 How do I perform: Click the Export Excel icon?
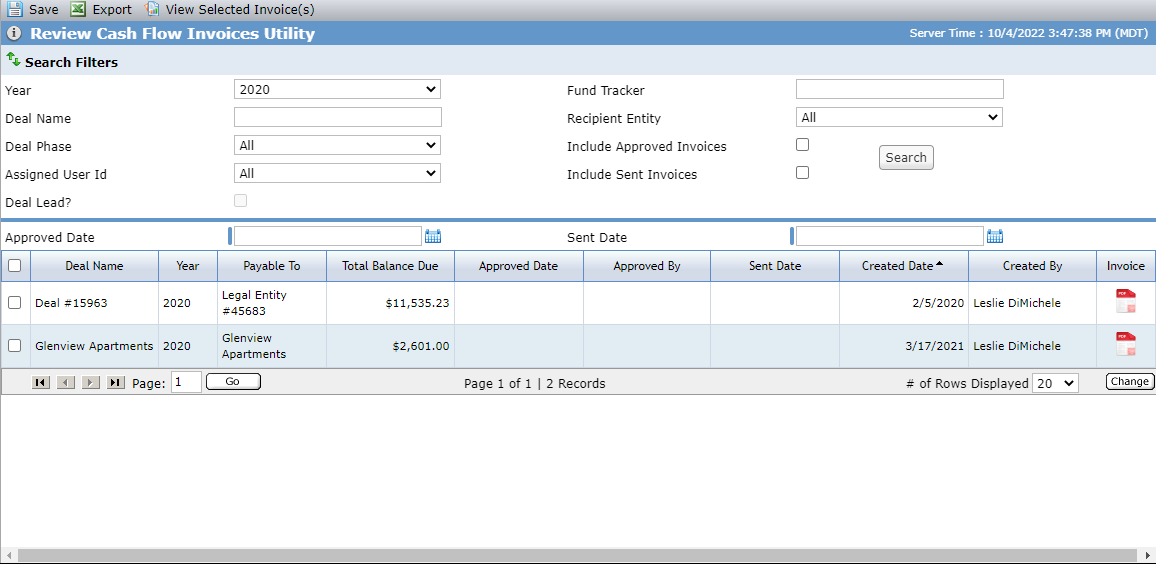click(x=78, y=10)
